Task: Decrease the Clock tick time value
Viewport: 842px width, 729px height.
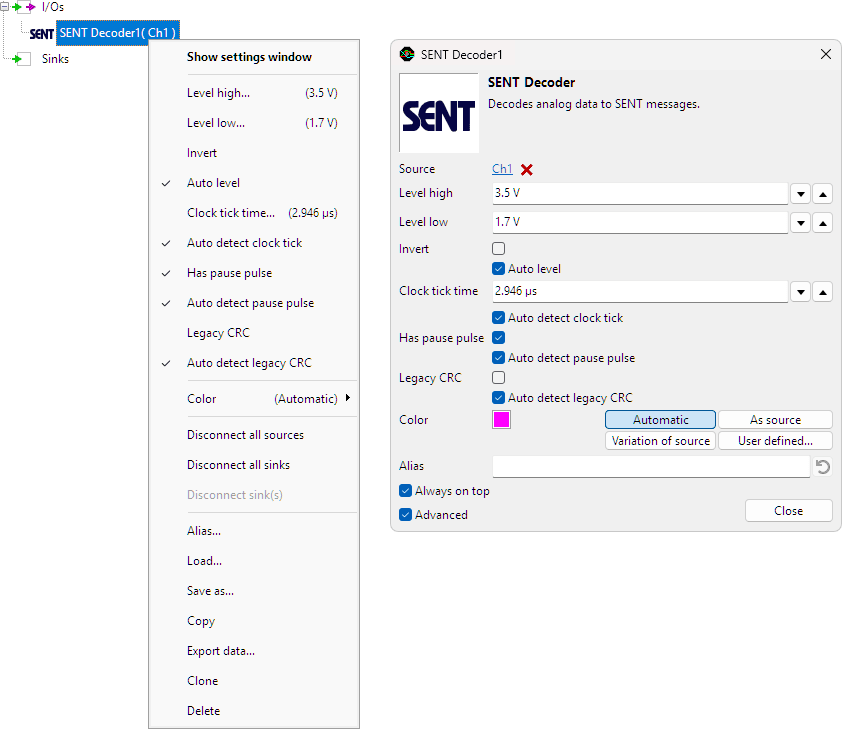Action: [801, 292]
